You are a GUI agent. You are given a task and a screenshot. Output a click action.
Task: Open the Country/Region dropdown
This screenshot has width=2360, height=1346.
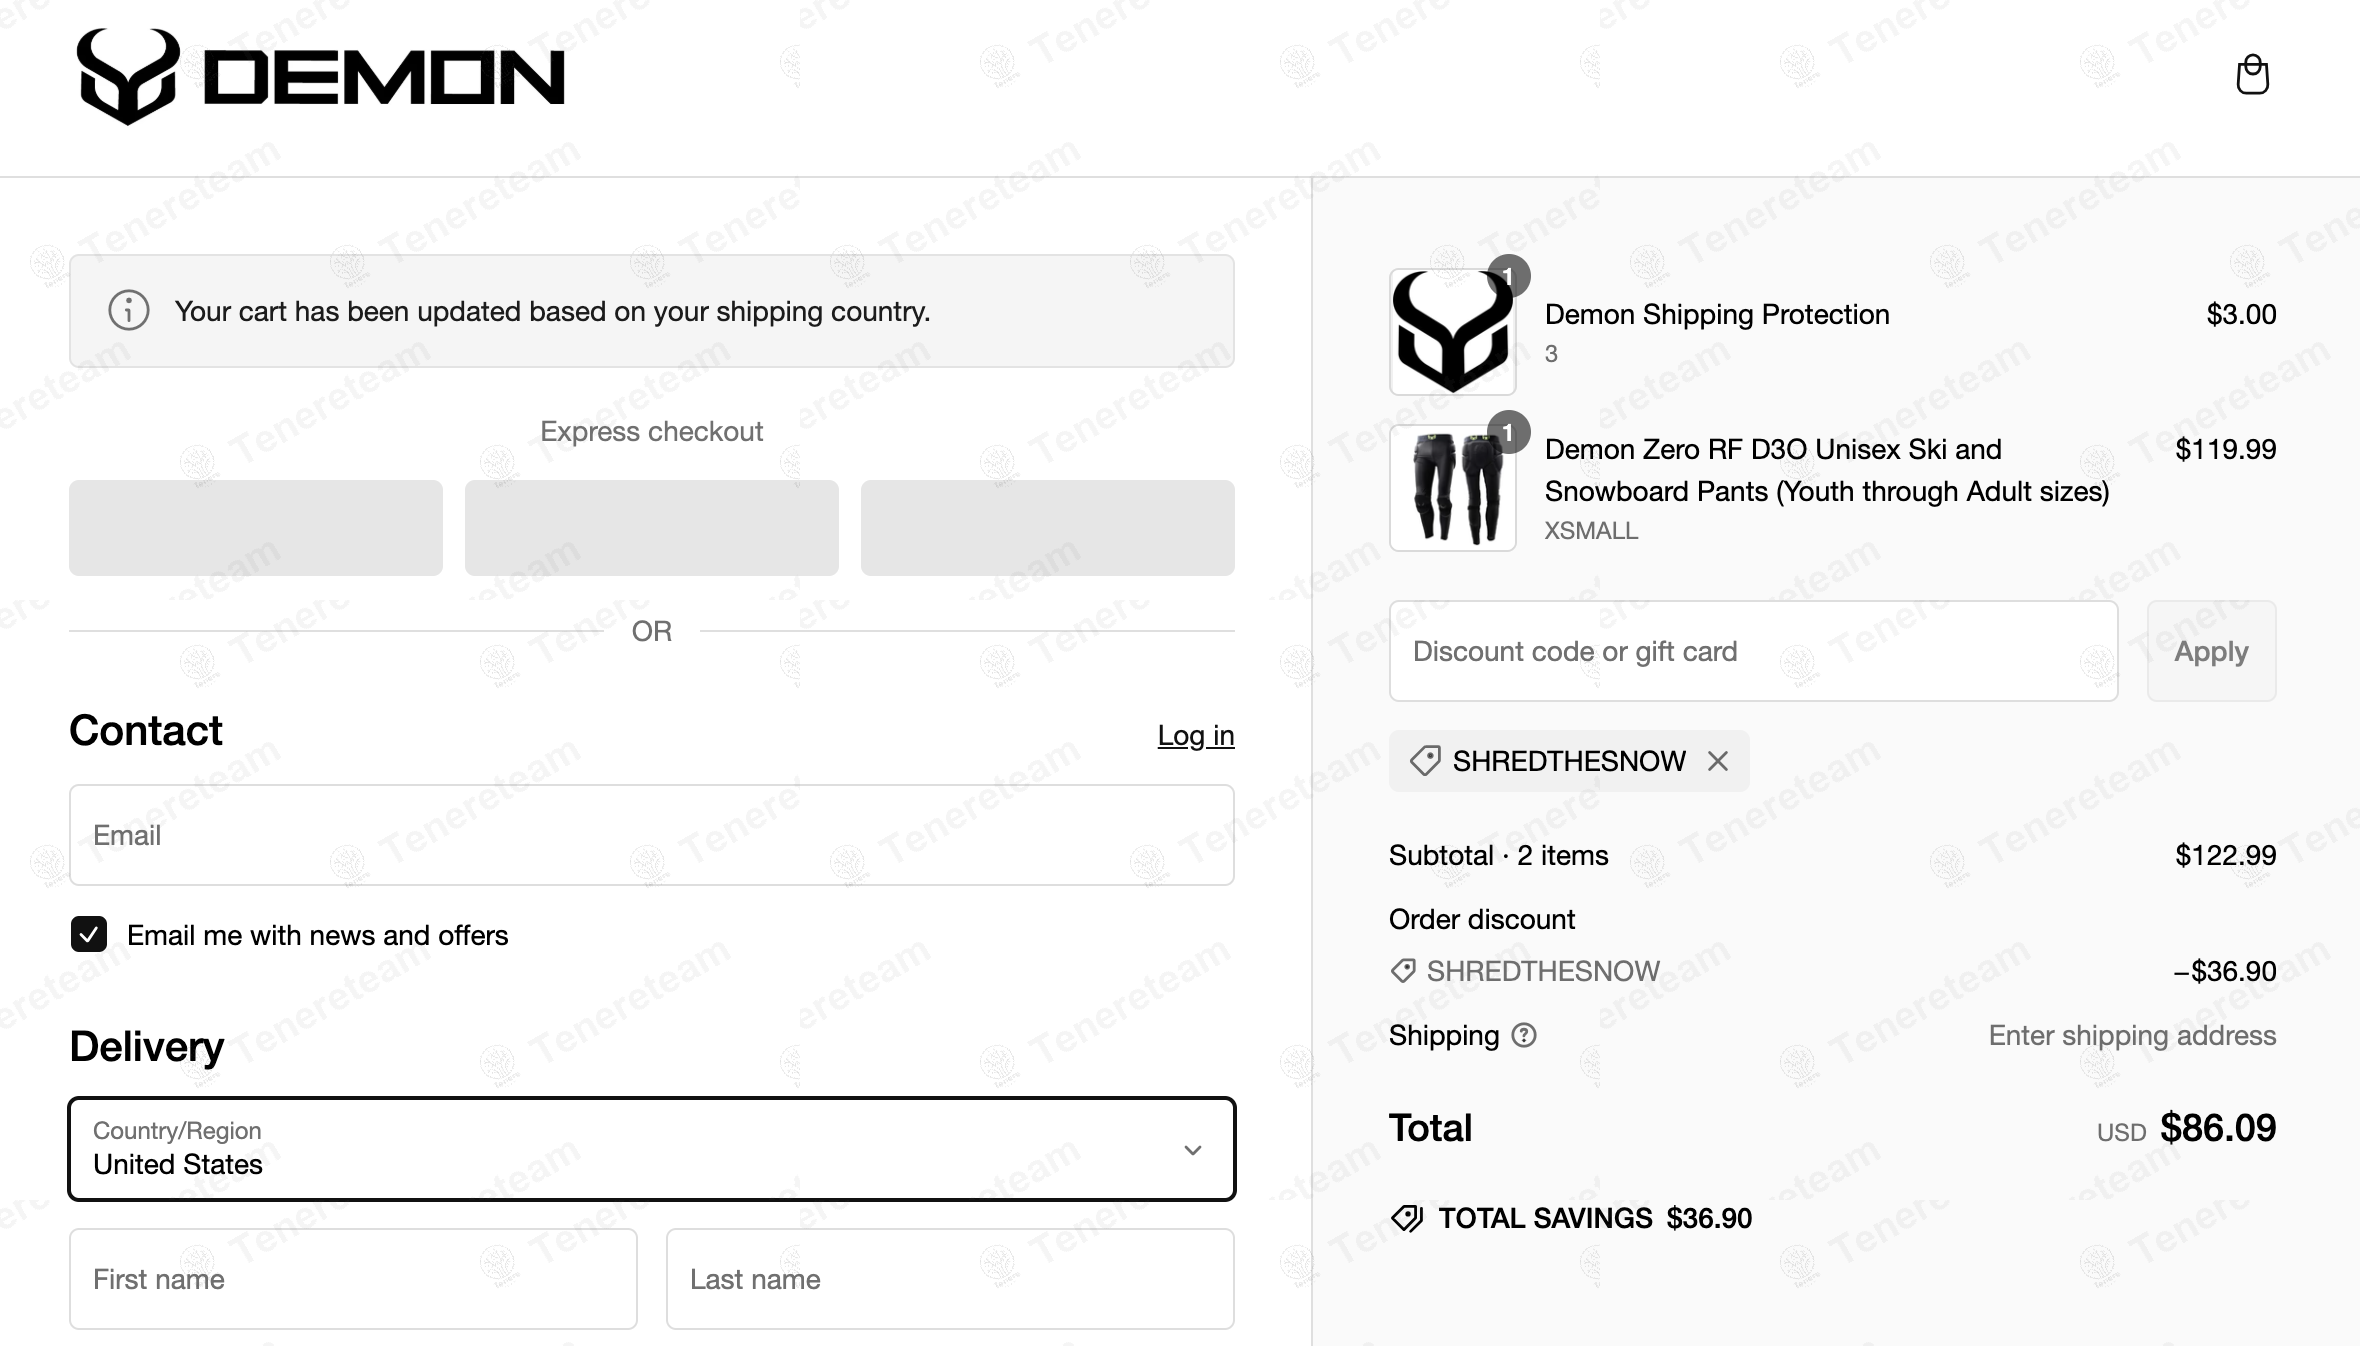(651, 1149)
